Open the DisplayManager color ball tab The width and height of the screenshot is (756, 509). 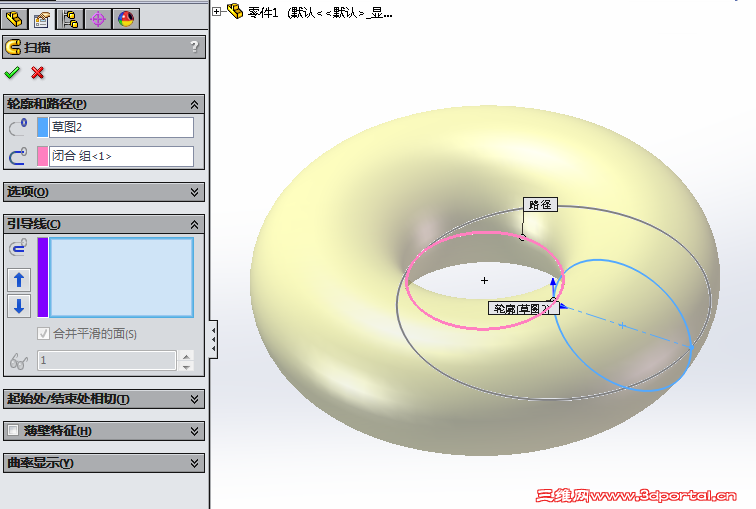coord(126,19)
